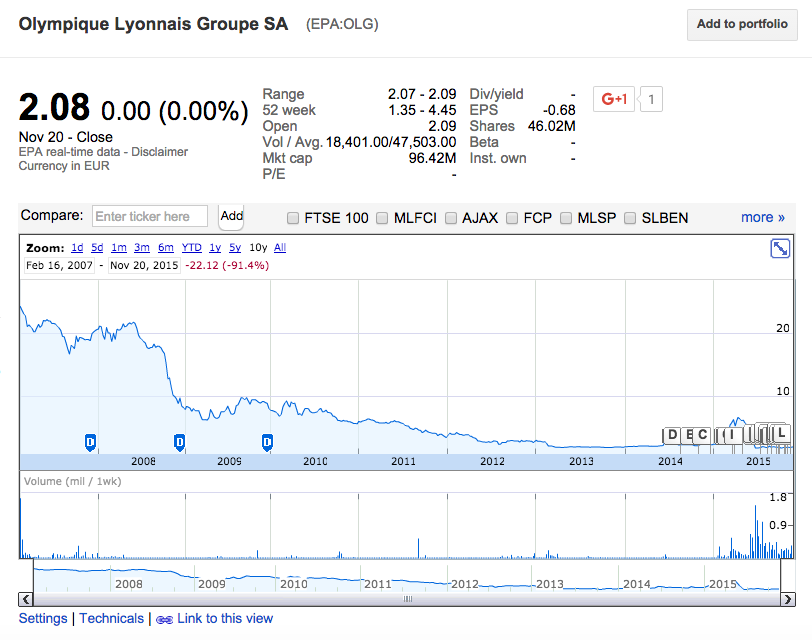Click 2012 in the overview range strip

tap(465, 584)
